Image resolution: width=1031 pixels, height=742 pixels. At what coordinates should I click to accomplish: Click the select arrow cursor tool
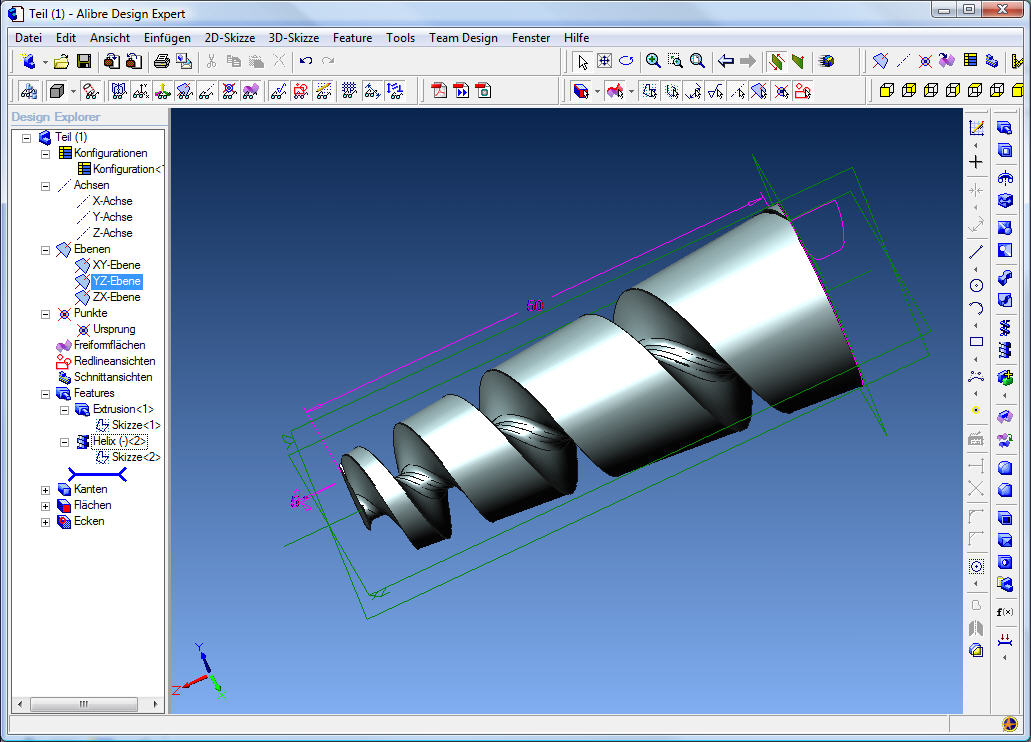click(582, 61)
